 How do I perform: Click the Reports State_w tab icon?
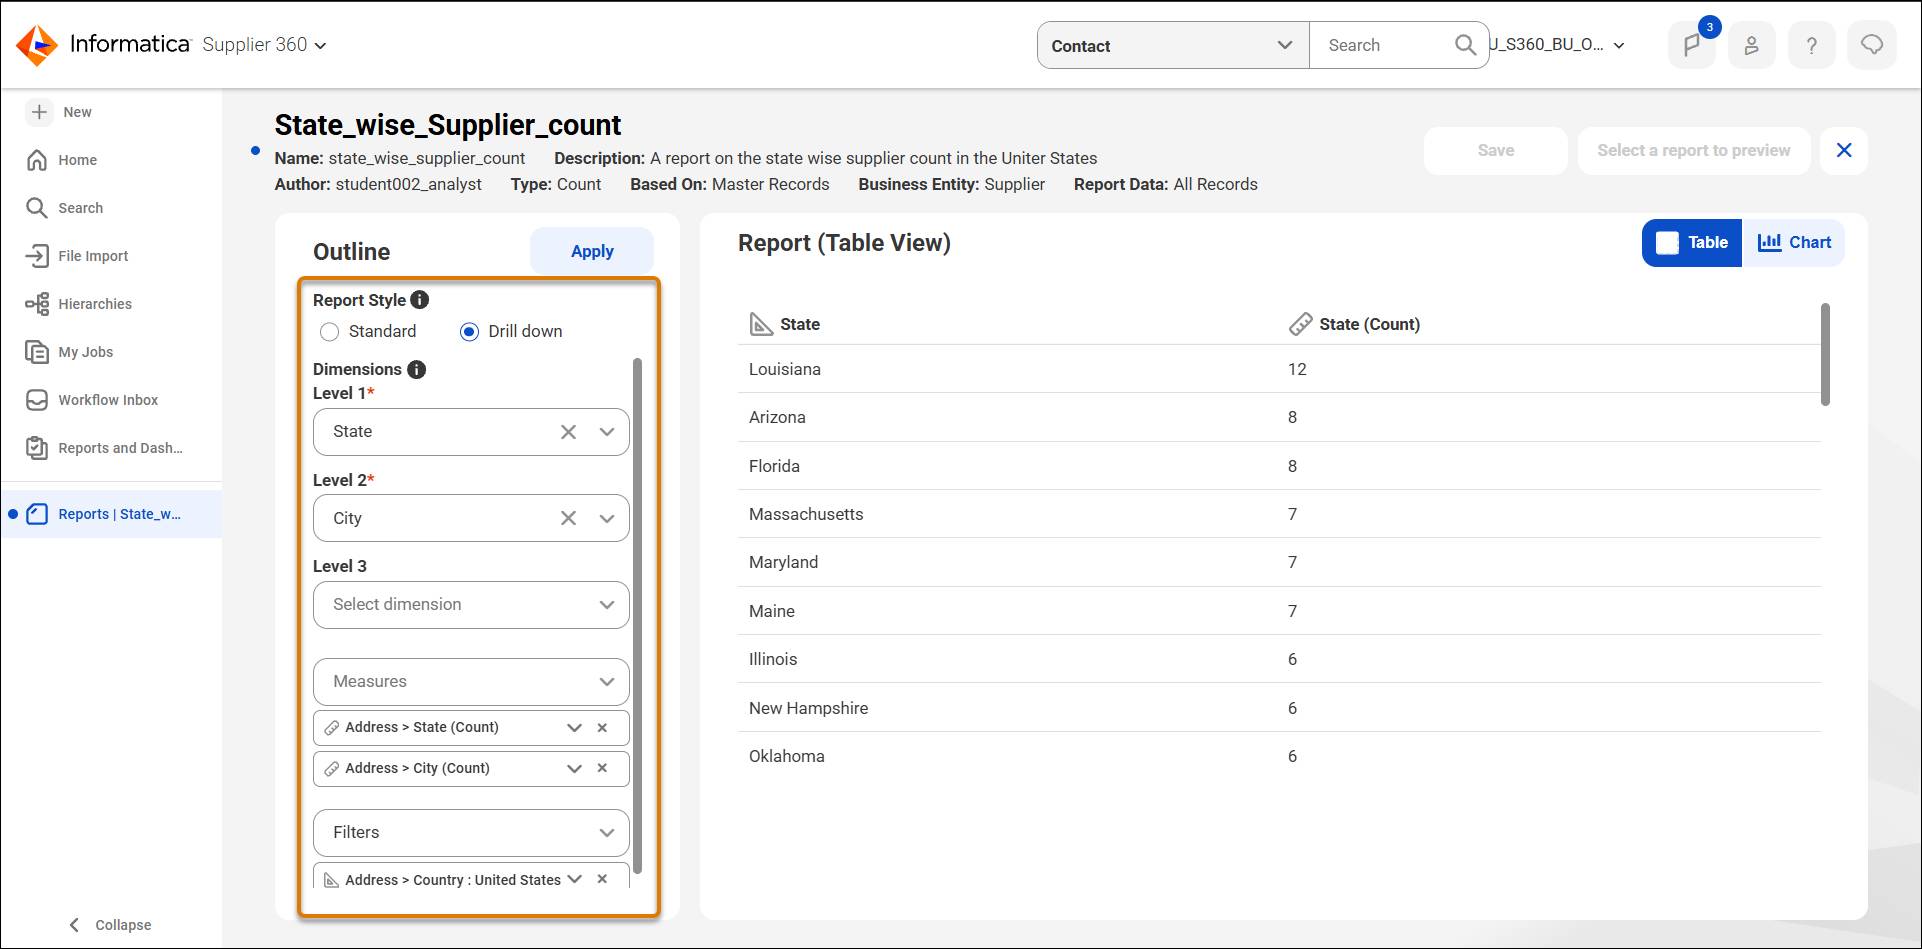pyautogui.click(x=37, y=514)
